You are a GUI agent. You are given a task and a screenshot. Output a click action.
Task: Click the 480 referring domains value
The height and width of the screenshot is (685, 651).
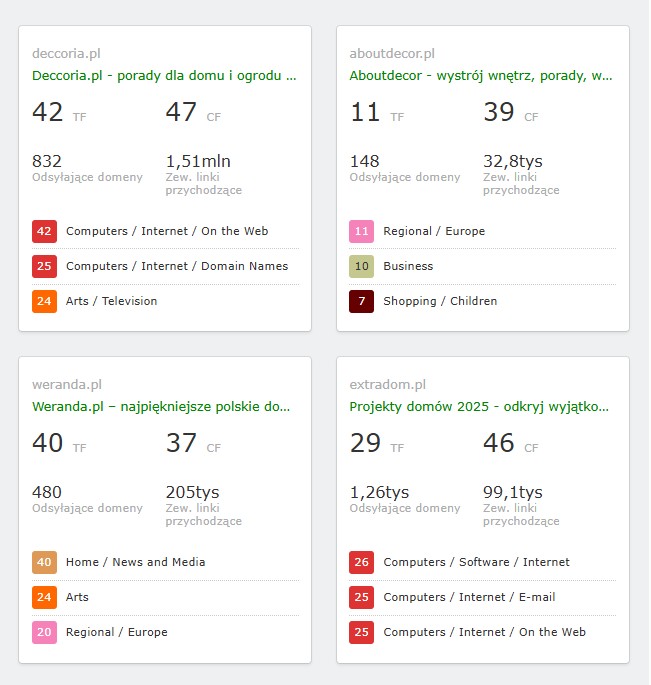point(47,492)
